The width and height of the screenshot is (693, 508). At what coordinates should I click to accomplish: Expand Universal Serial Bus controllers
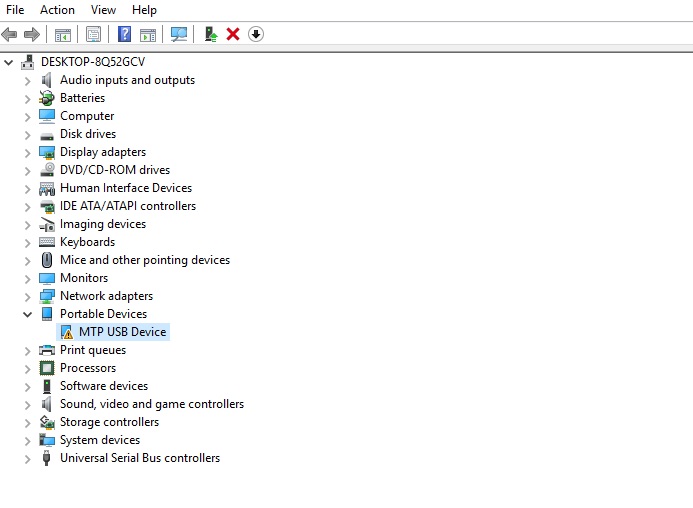[28, 458]
